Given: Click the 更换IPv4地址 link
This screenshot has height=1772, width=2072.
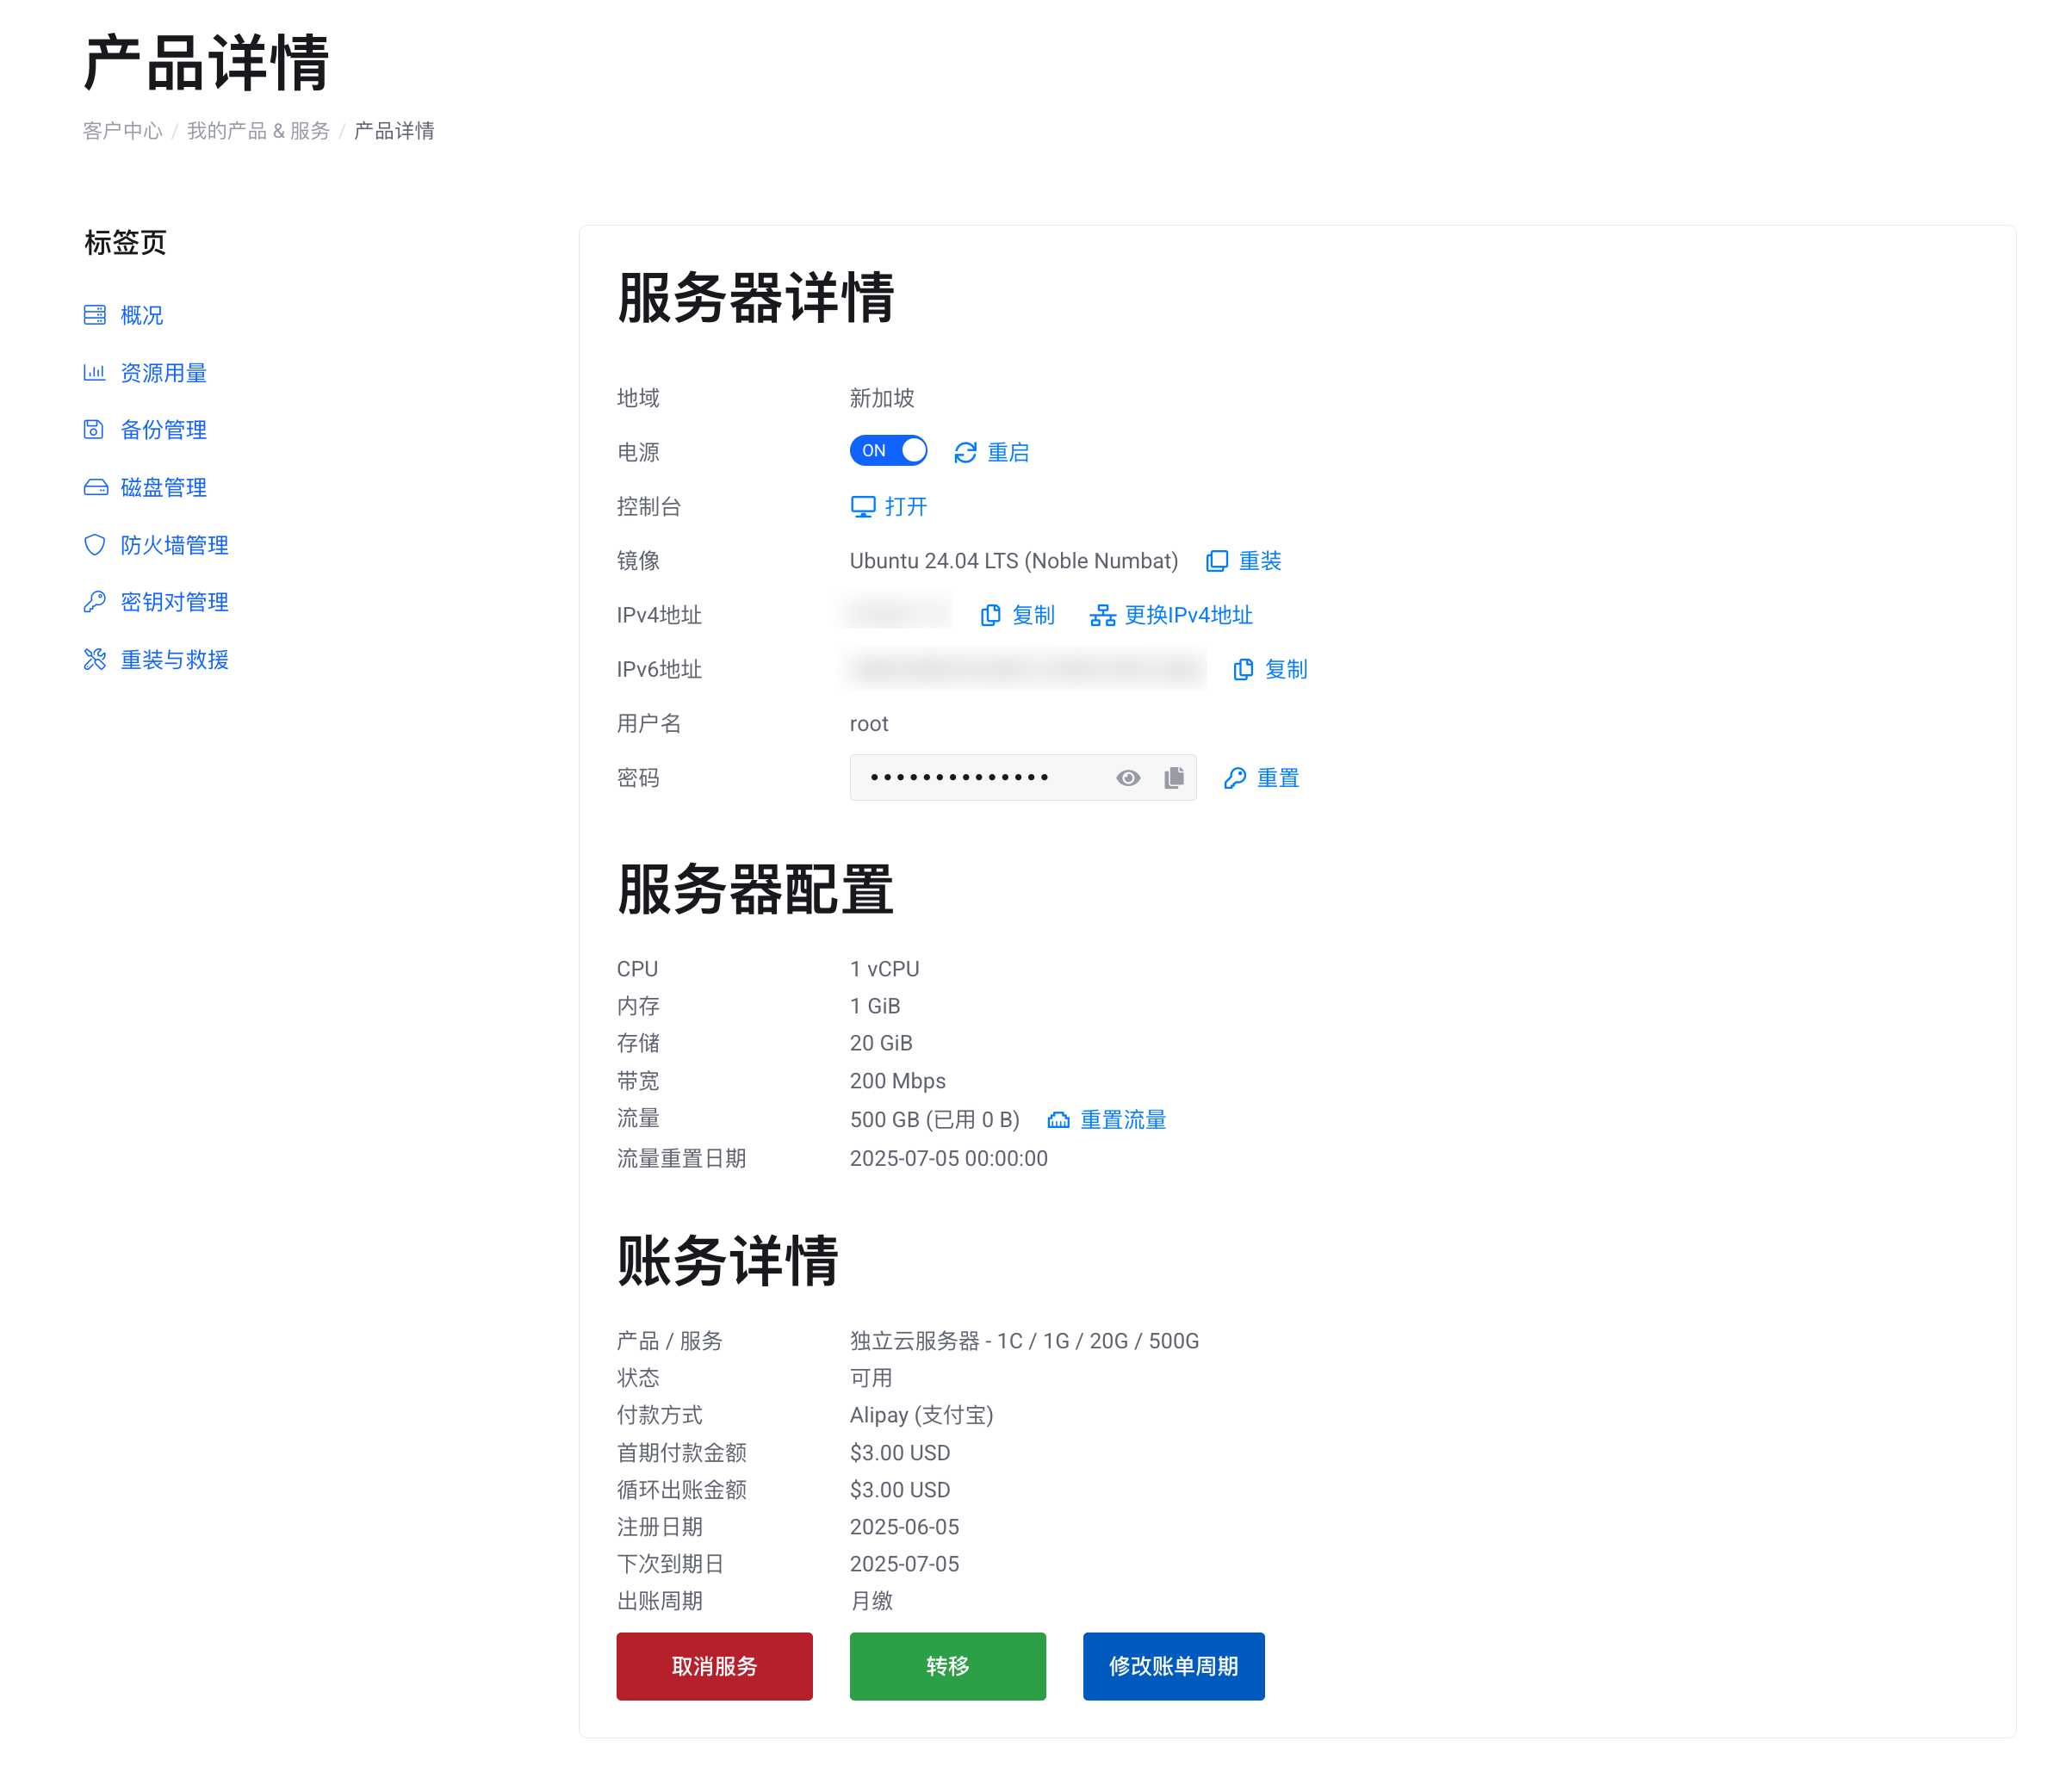Looking at the screenshot, I should [x=1188, y=616].
